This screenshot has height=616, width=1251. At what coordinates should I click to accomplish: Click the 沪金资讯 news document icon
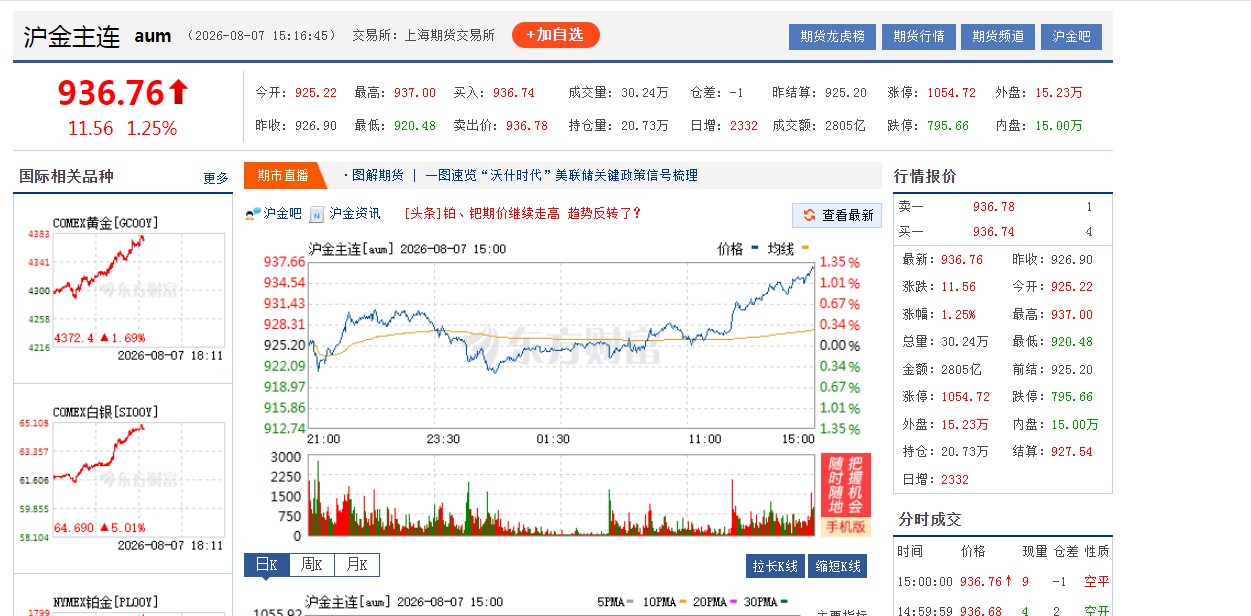click(x=317, y=213)
